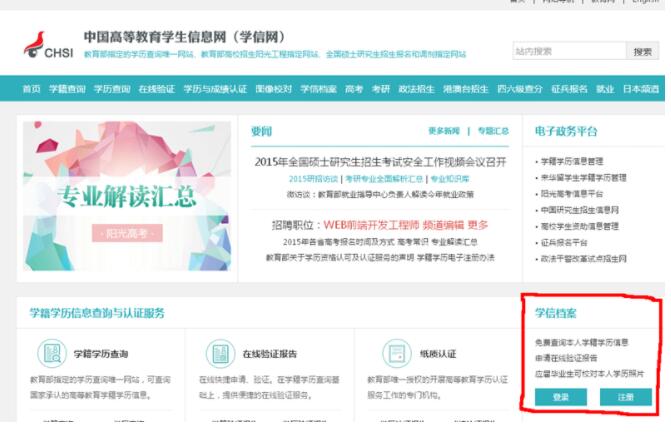This screenshot has width=671, height=434.
Task: Click 更多 beside job listings
Action: [478, 225]
